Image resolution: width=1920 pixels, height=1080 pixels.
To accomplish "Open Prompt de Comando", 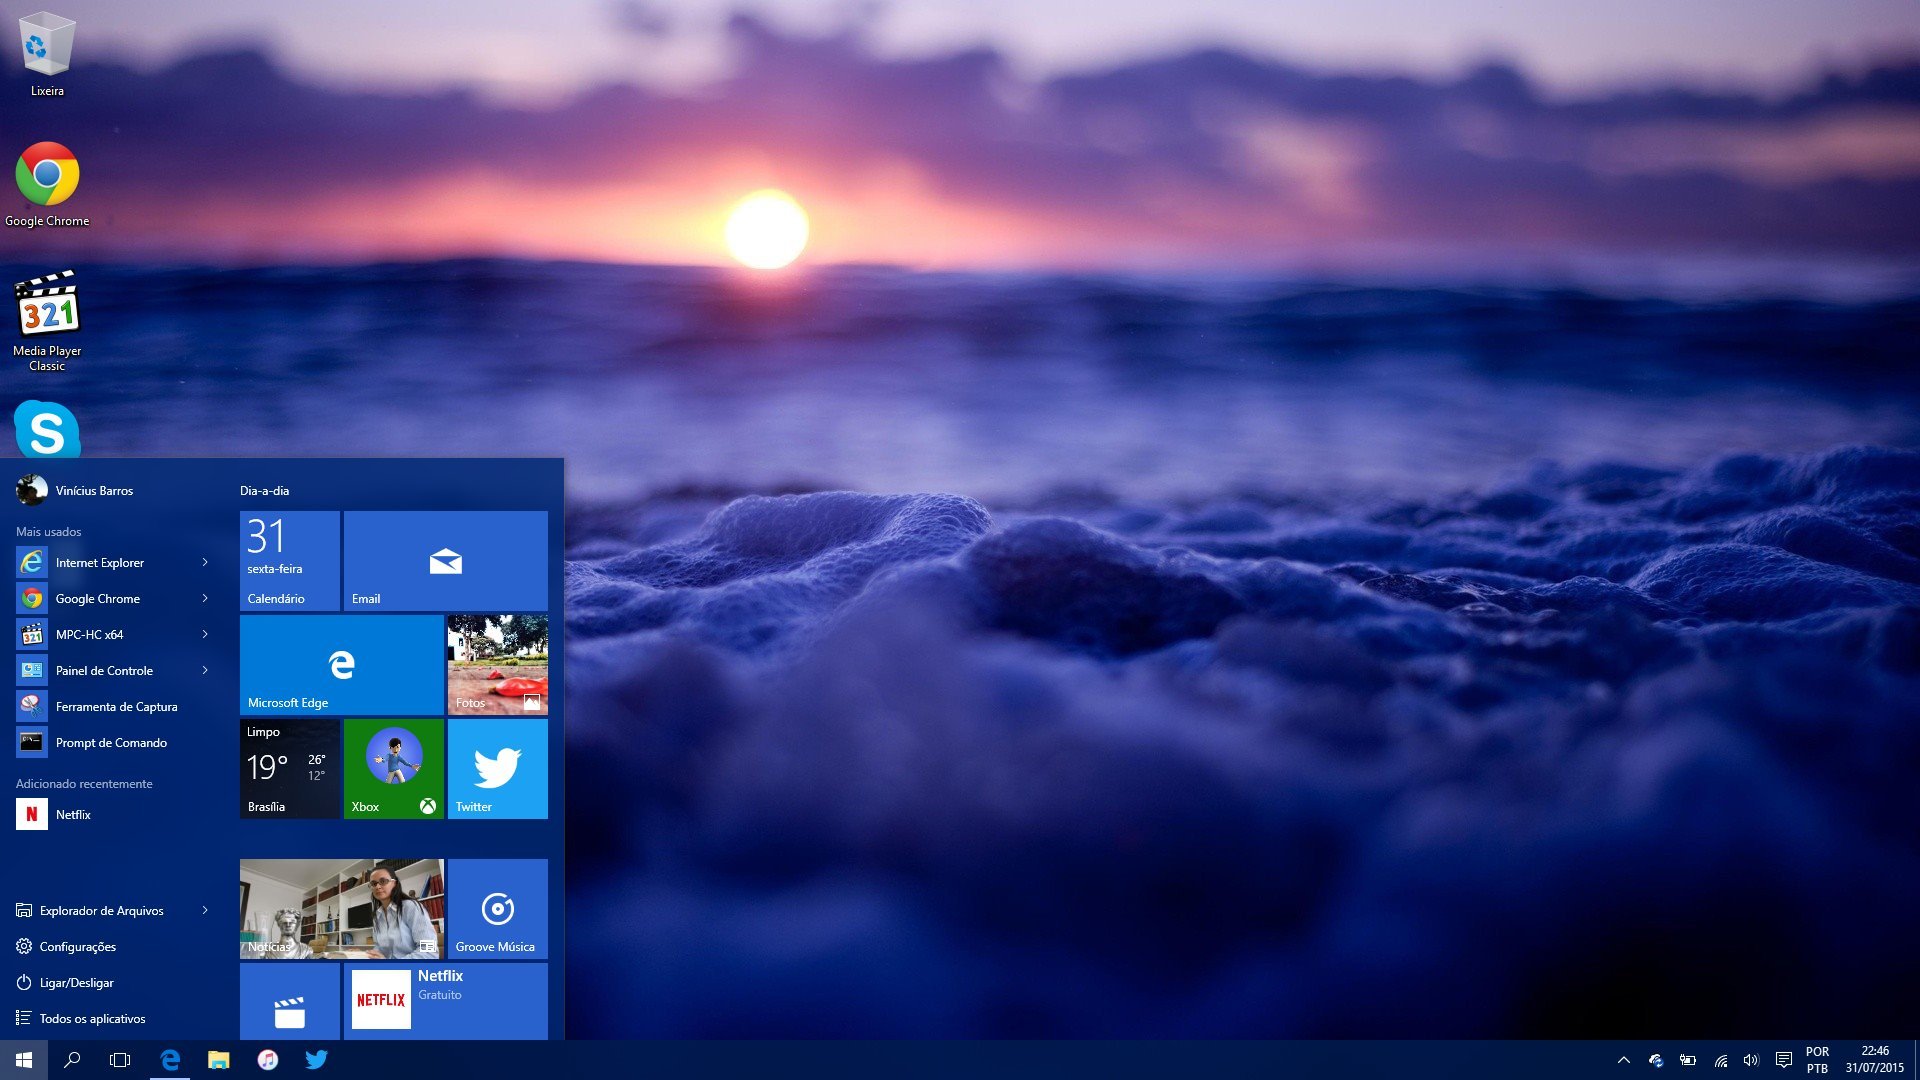I will pos(111,742).
